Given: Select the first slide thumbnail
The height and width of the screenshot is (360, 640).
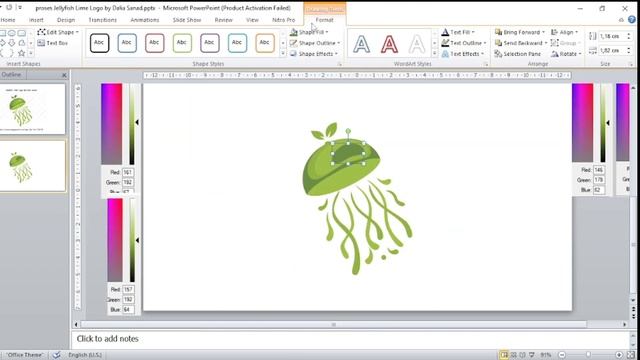Looking at the screenshot, I should [x=32, y=109].
